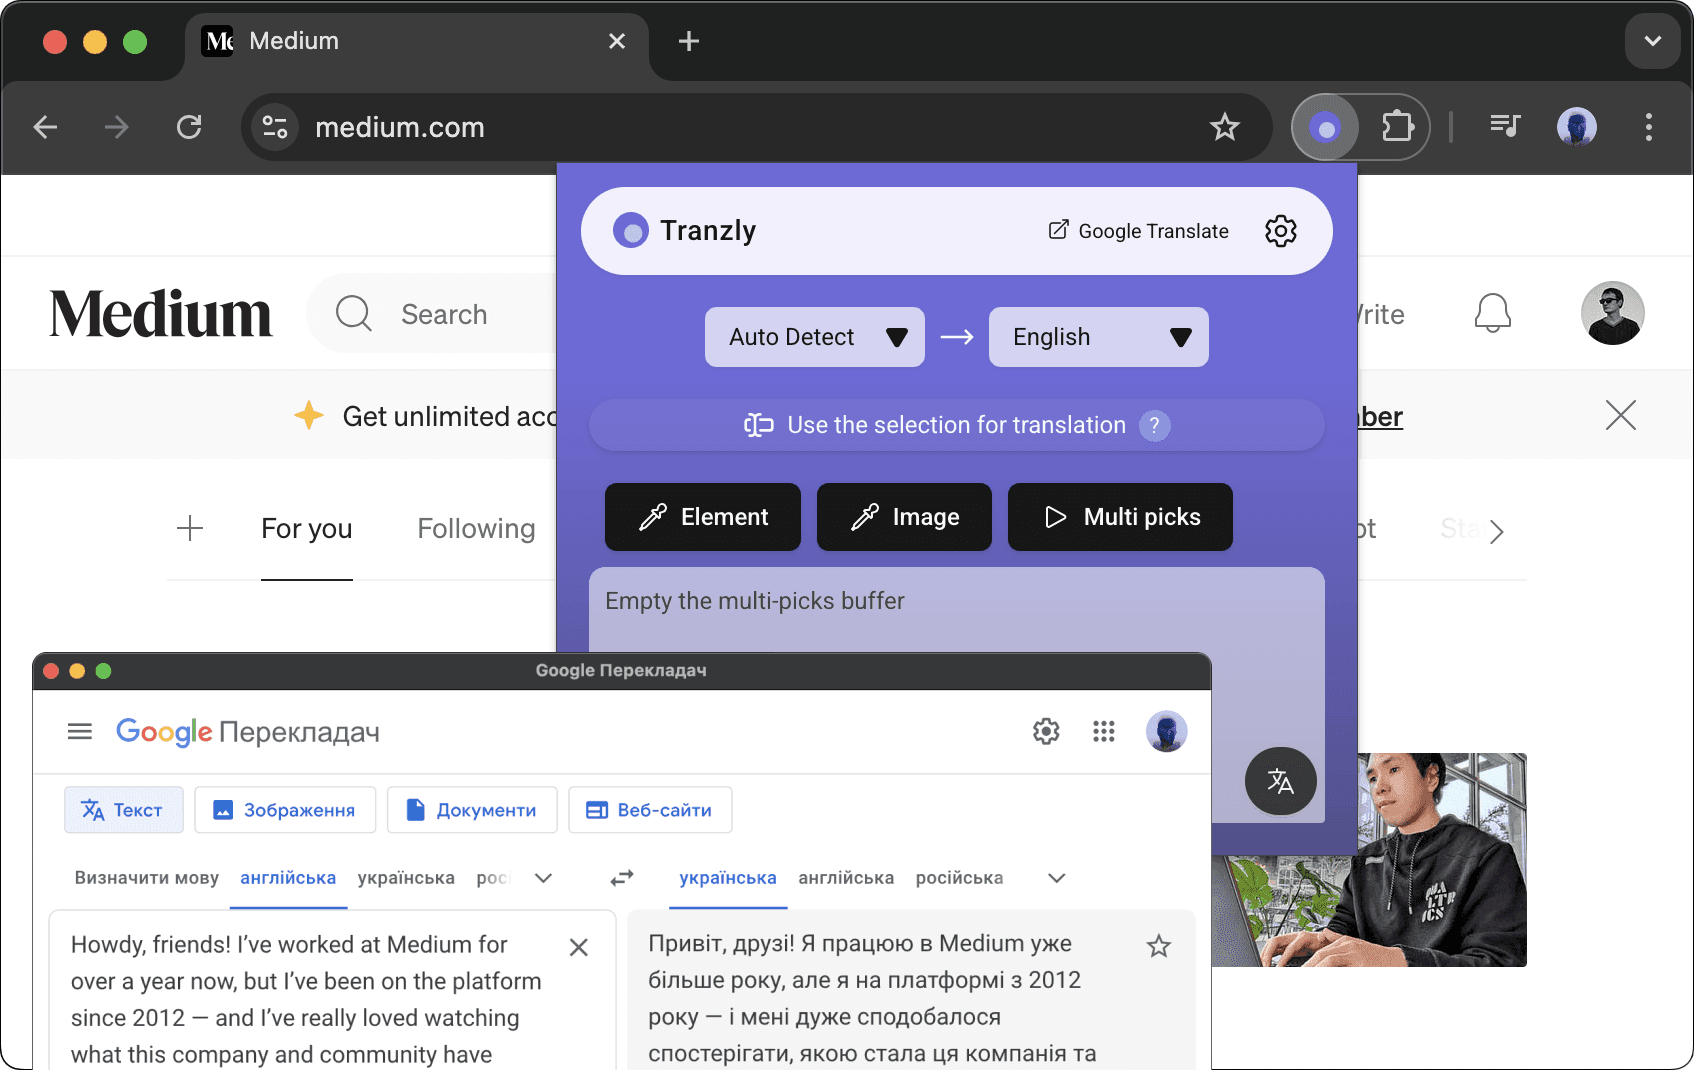Select англійська as the target language
The height and width of the screenshot is (1070, 1694).
pyautogui.click(x=846, y=878)
